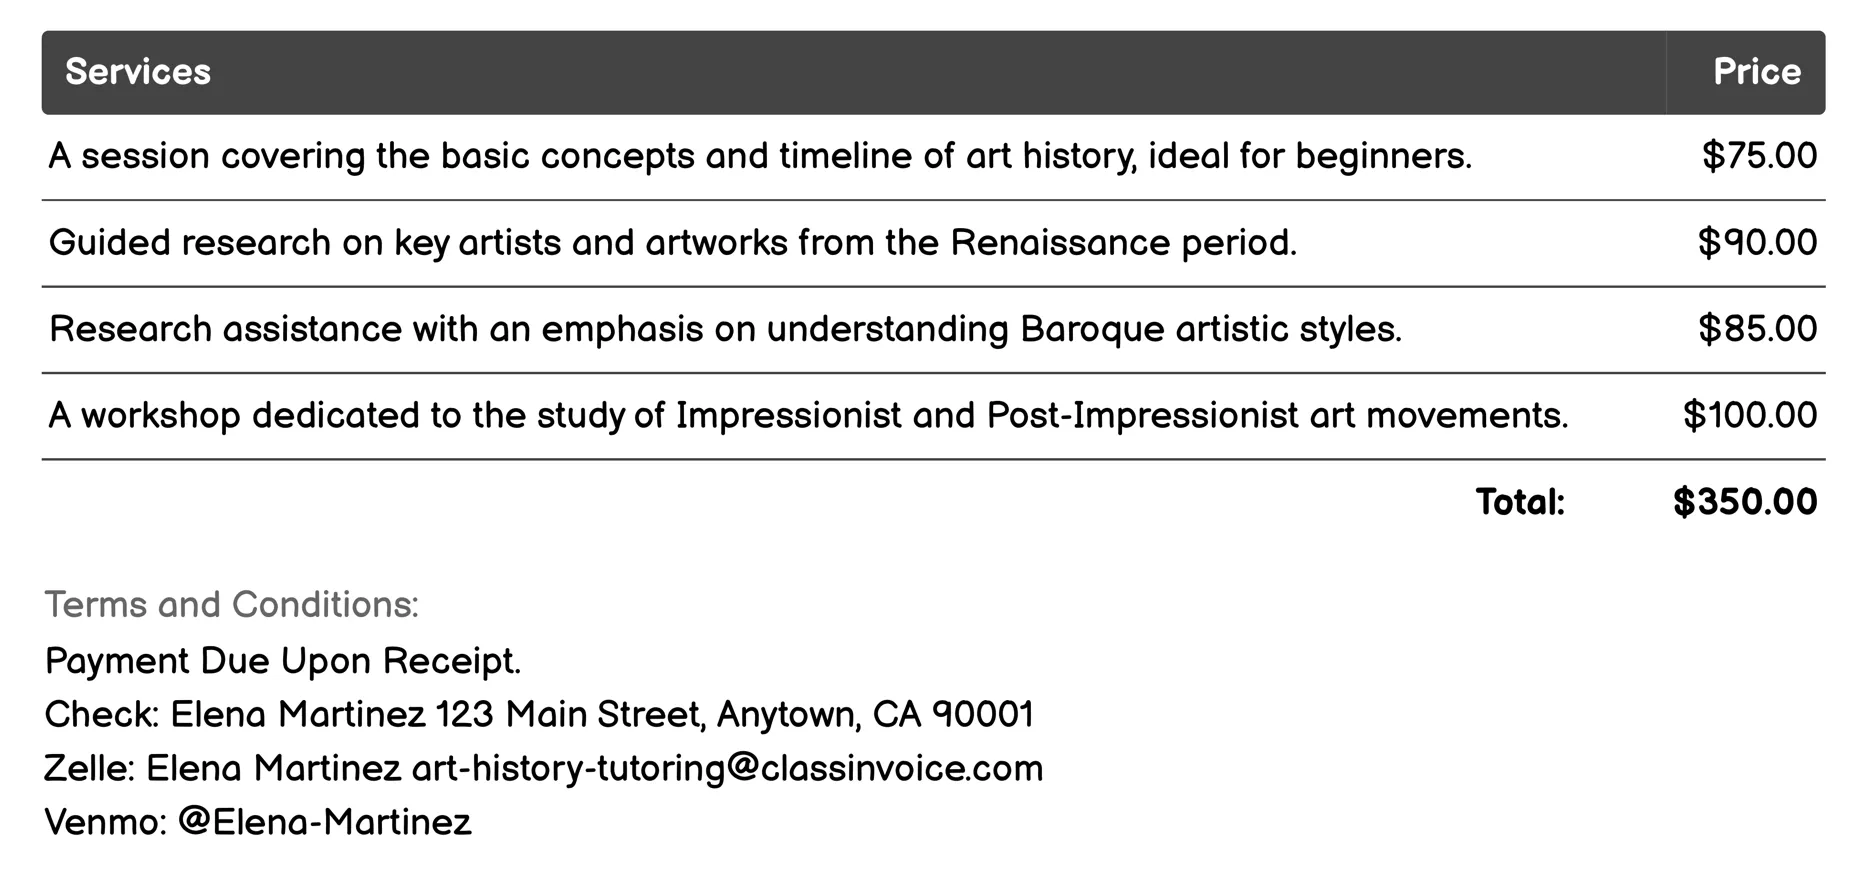Click the Terms and Conditions heading

point(232,604)
